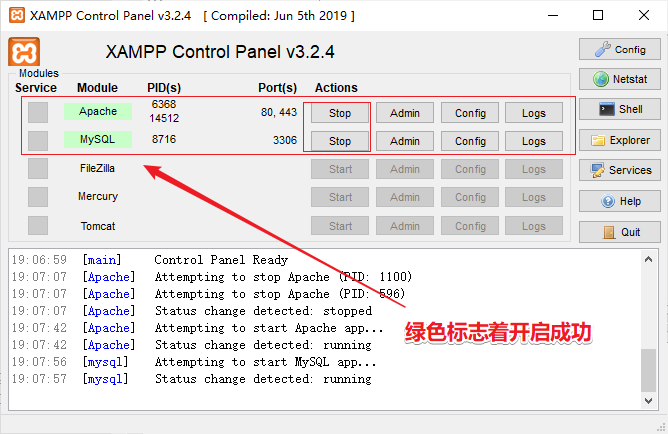This screenshot has width=668, height=434.
Task: Click Apache PID 6368
Action: click(x=164, y=104)
